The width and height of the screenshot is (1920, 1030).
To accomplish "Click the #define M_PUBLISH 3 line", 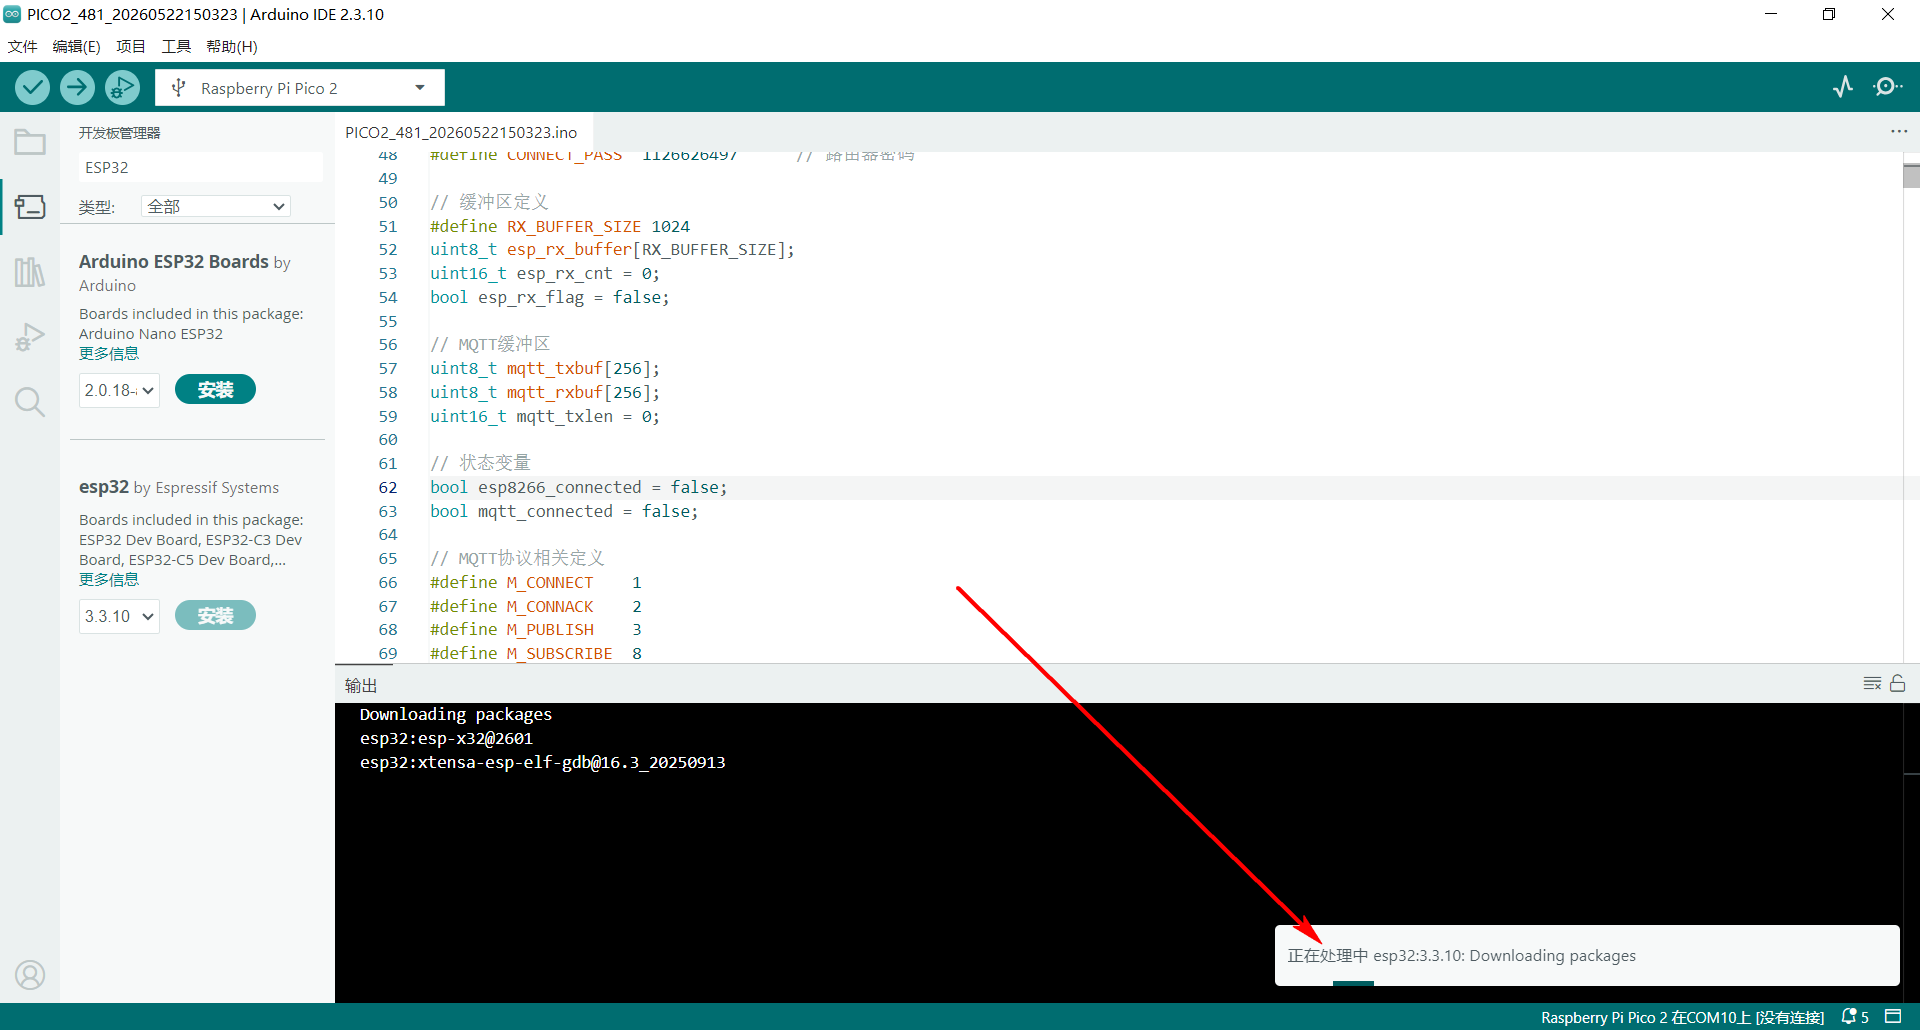I will point(536,629).
